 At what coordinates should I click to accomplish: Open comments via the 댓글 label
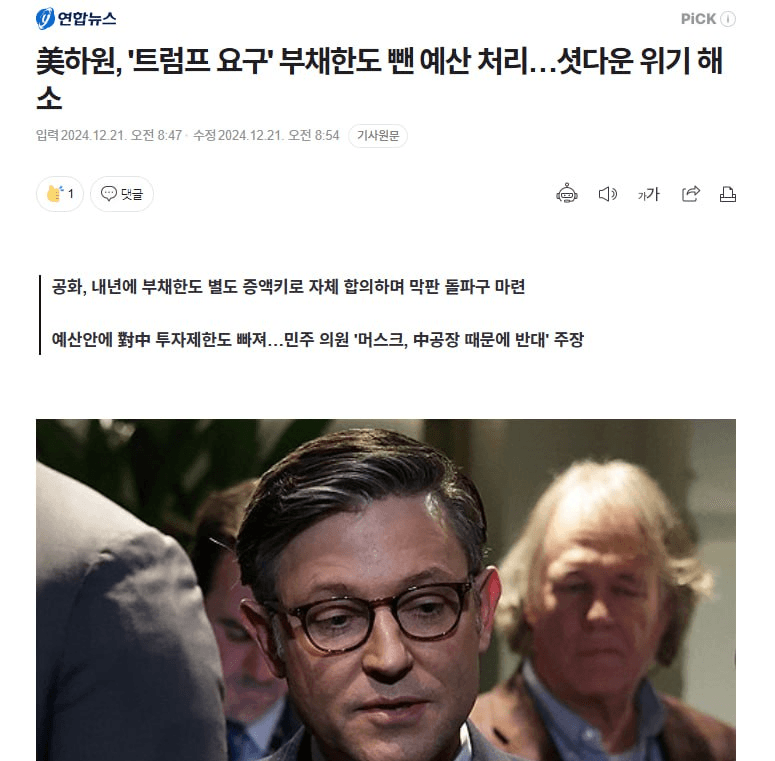click(x=132, y=194)
